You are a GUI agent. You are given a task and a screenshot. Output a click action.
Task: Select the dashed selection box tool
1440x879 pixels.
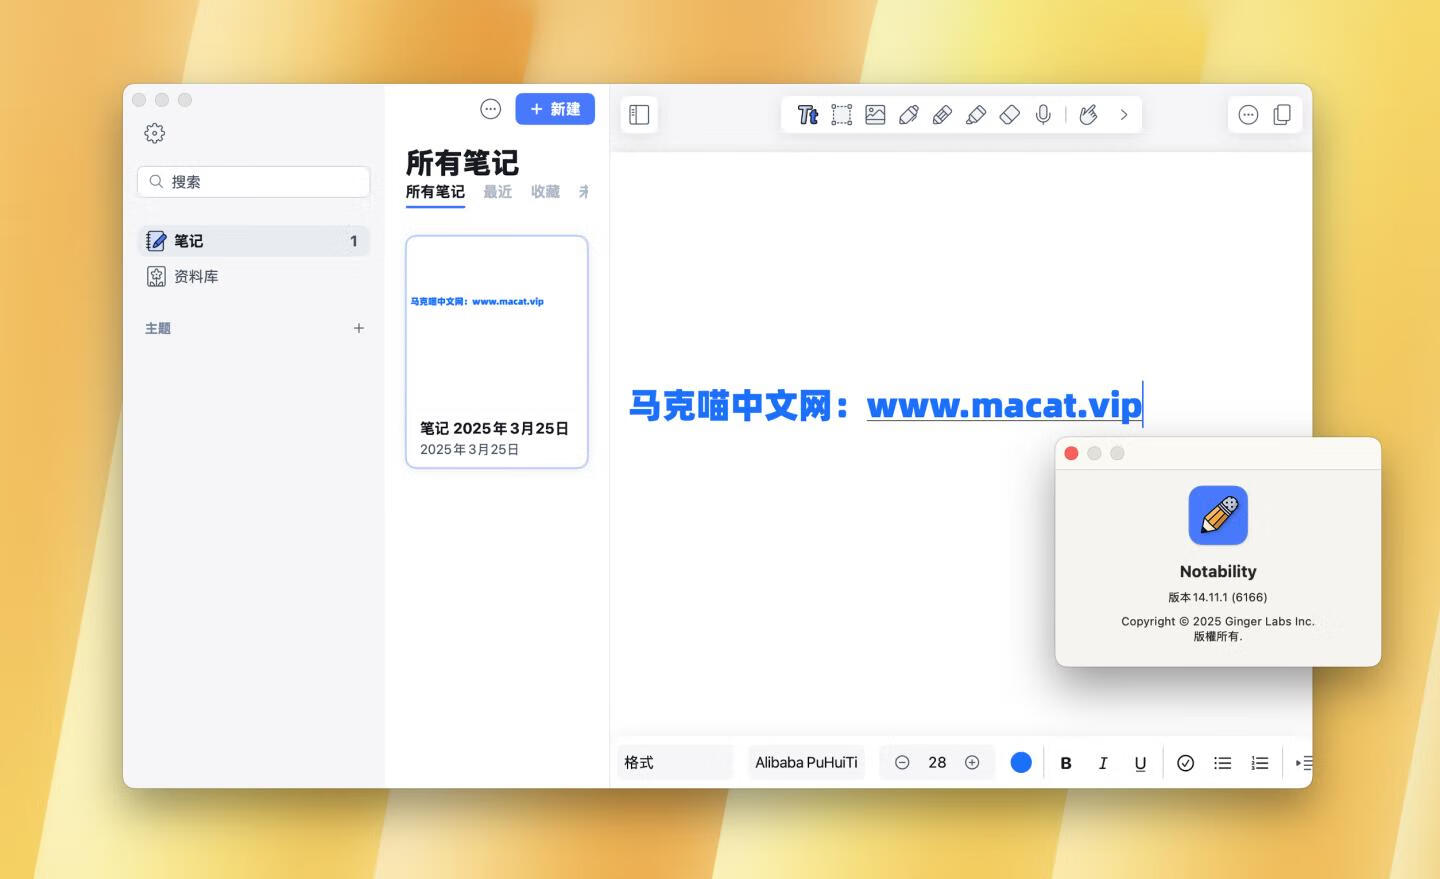click(x=842, y=115)
